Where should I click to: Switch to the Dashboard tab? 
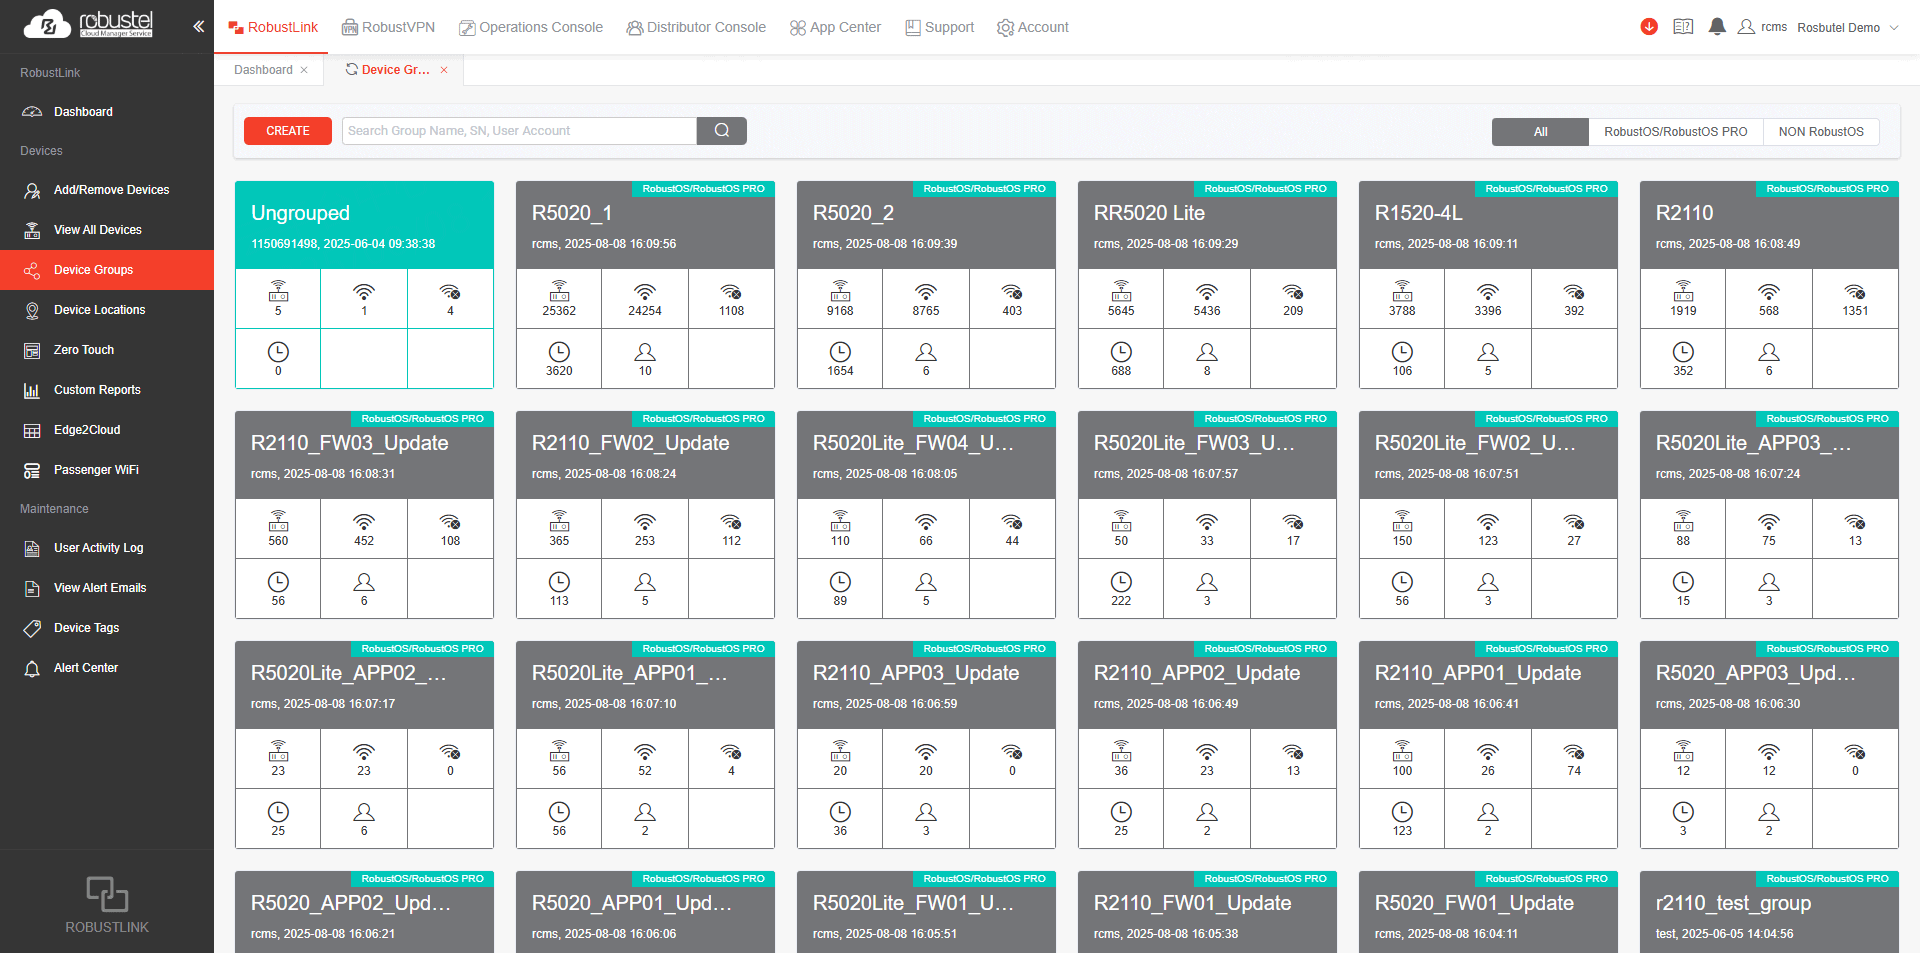click(263, 70)
